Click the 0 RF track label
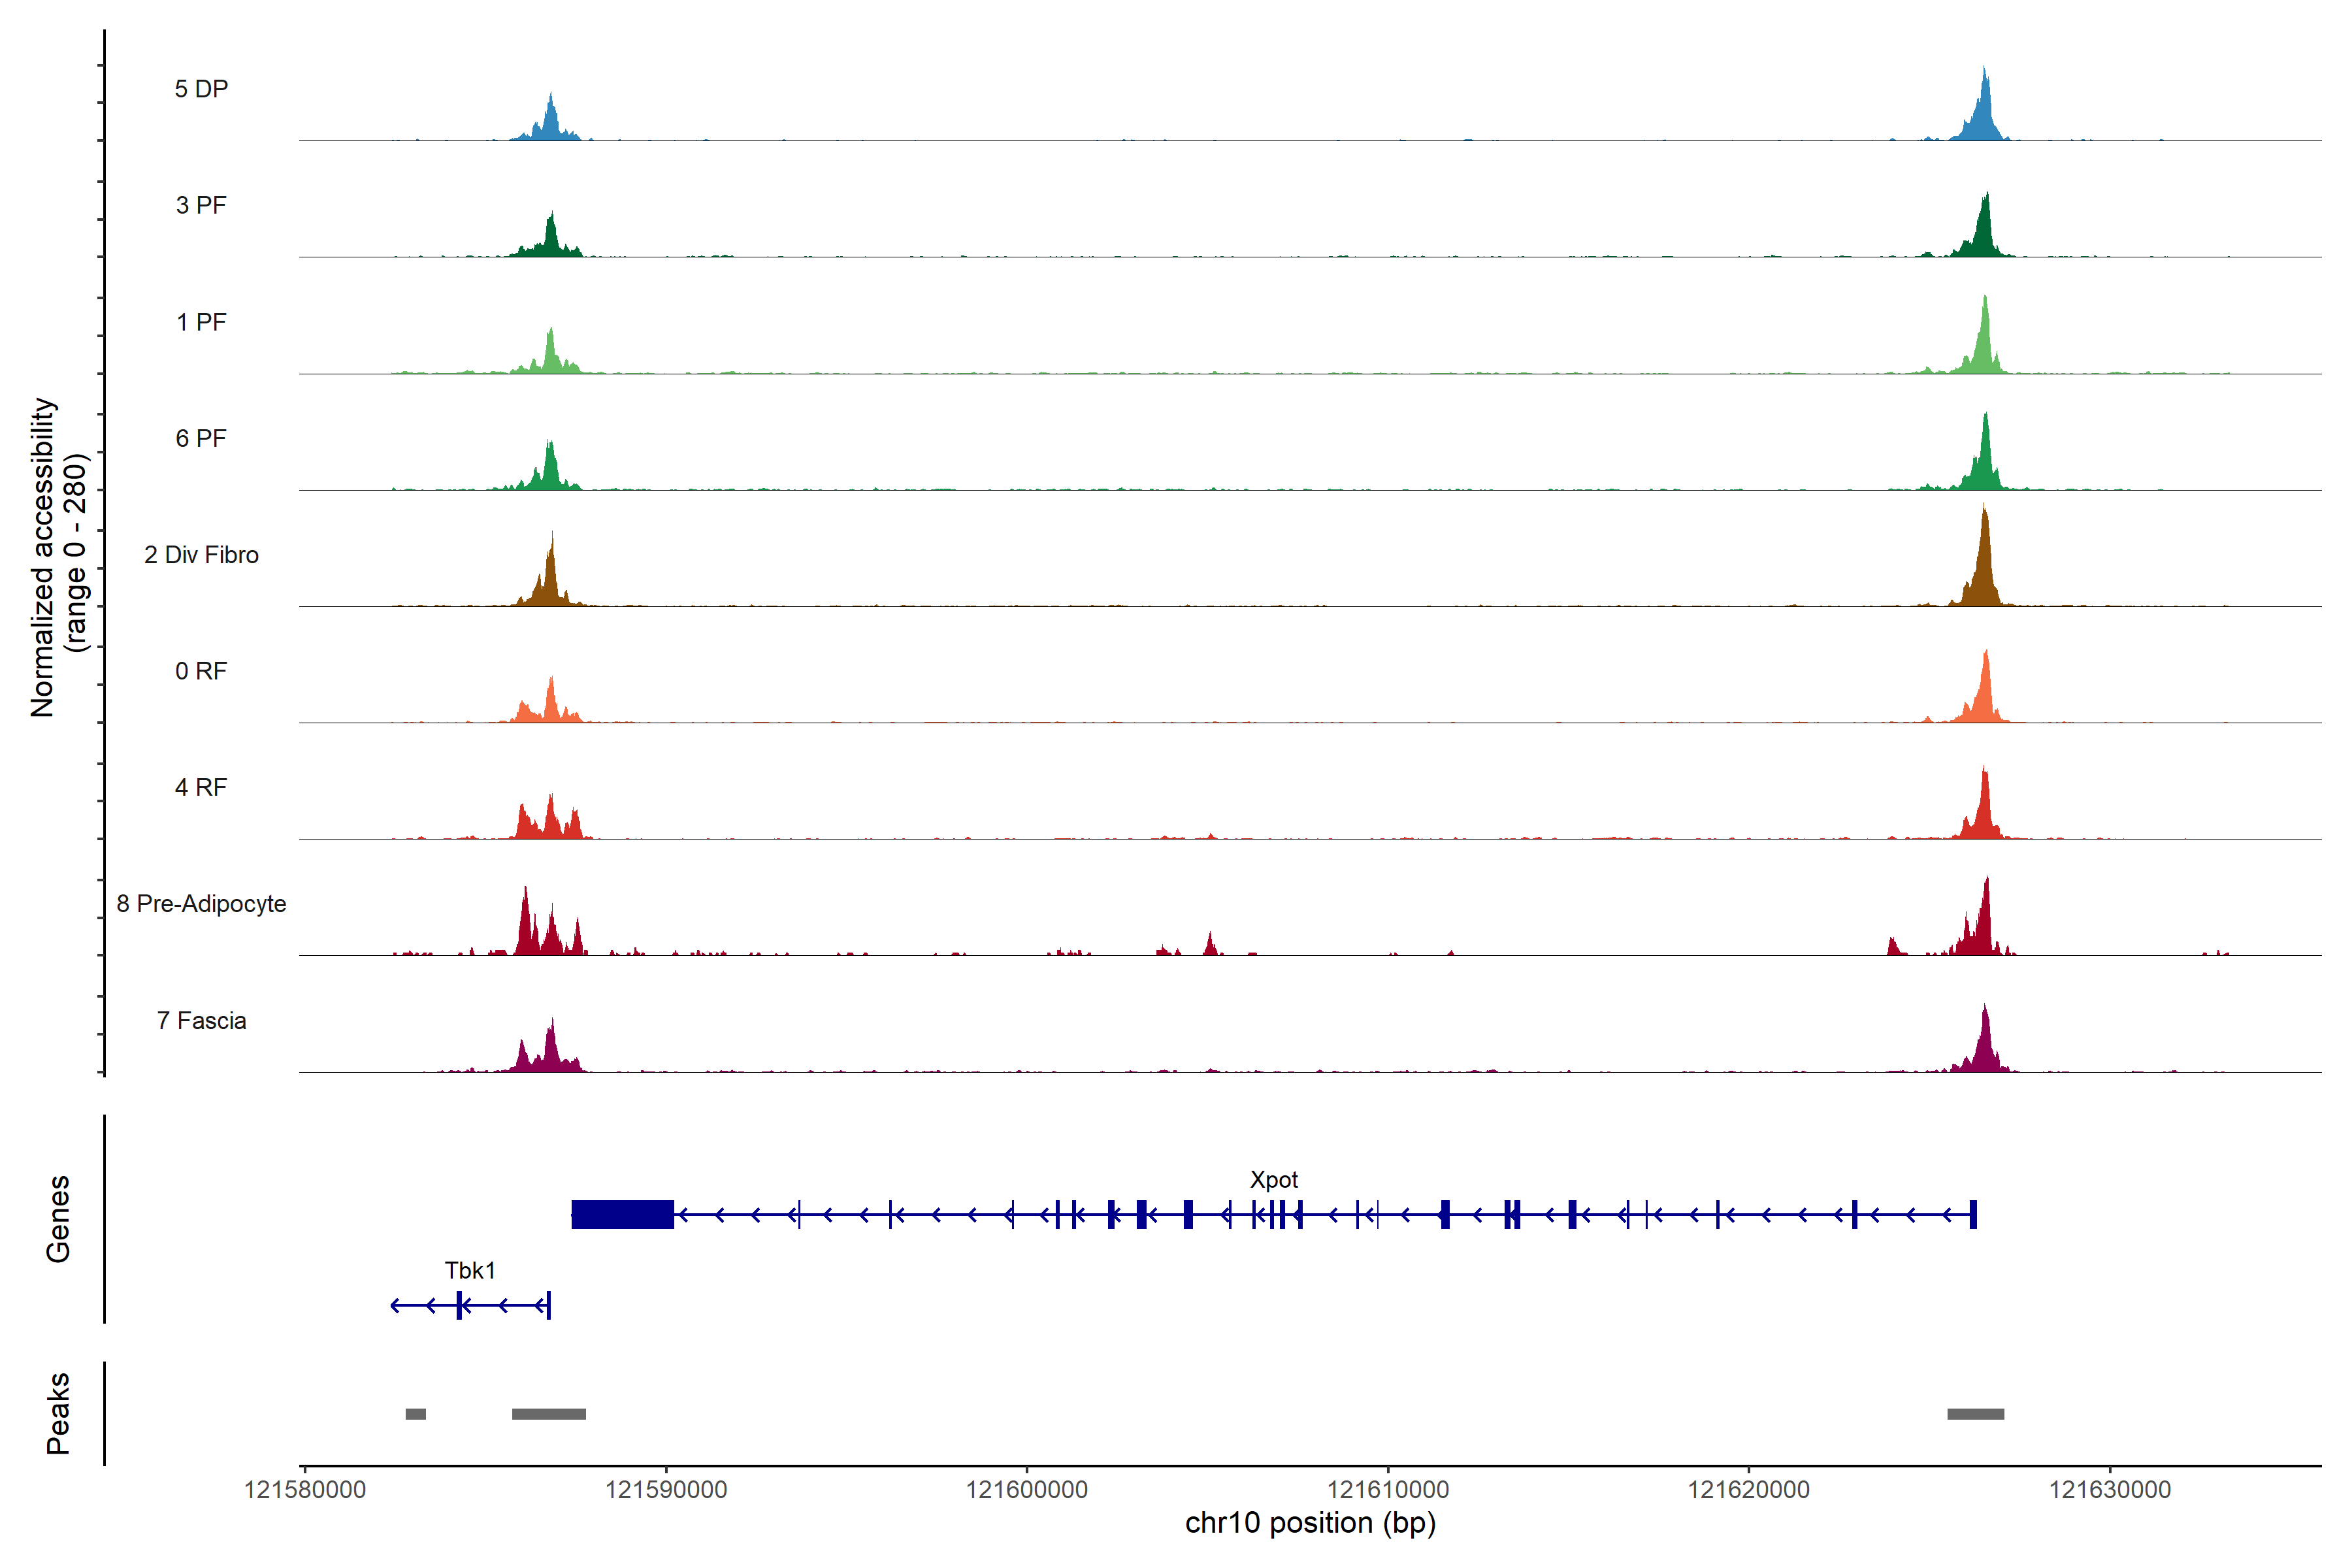2352x1568 pixels. point(201,671)
